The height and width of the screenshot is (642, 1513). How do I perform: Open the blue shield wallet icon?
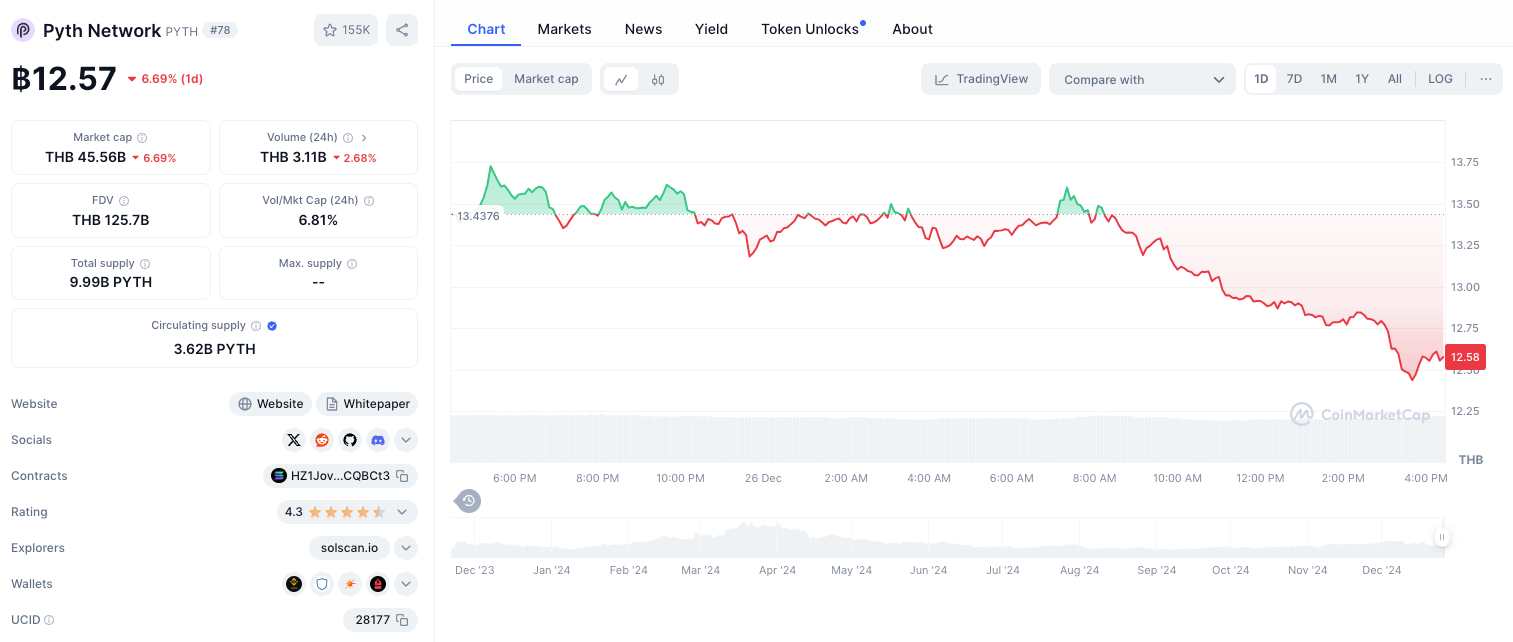[x=322, y=584]
